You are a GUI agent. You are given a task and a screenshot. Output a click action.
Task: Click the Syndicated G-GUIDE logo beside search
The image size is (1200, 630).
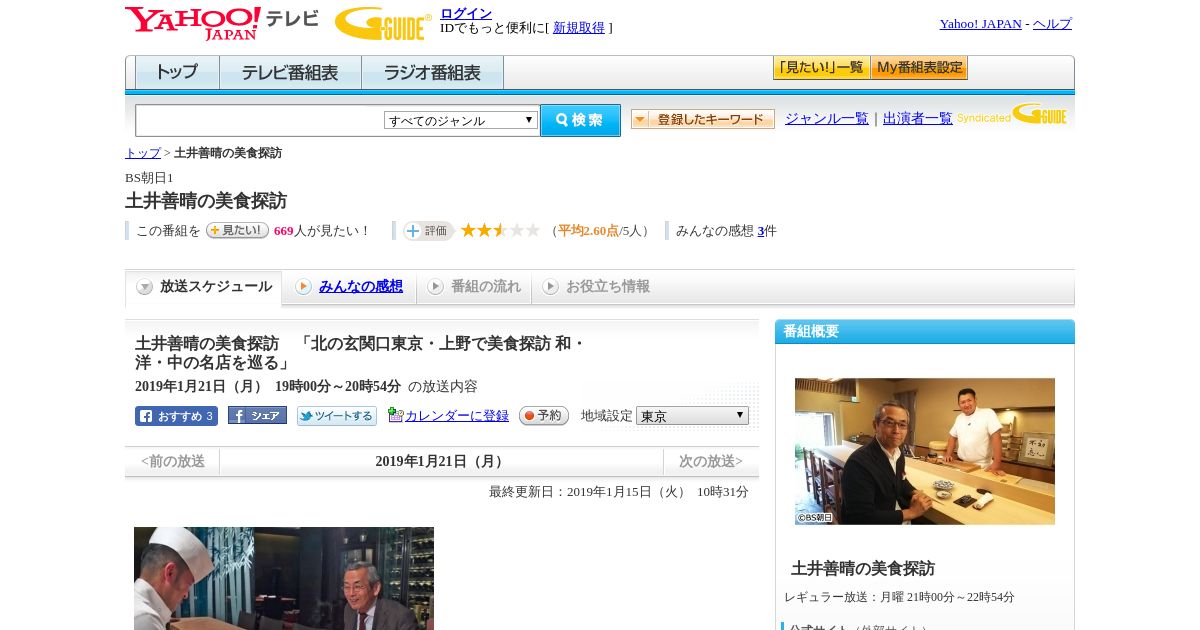coord(1012,114)
